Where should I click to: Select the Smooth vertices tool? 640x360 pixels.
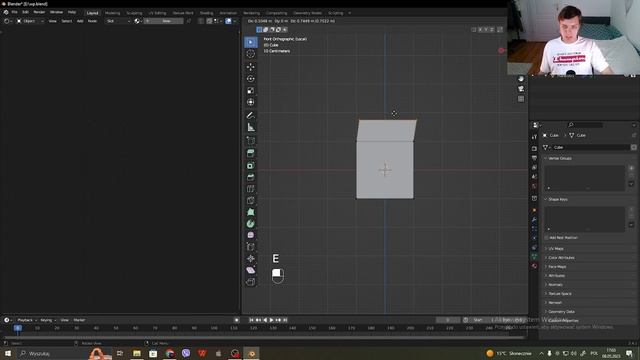coord(251,235)
